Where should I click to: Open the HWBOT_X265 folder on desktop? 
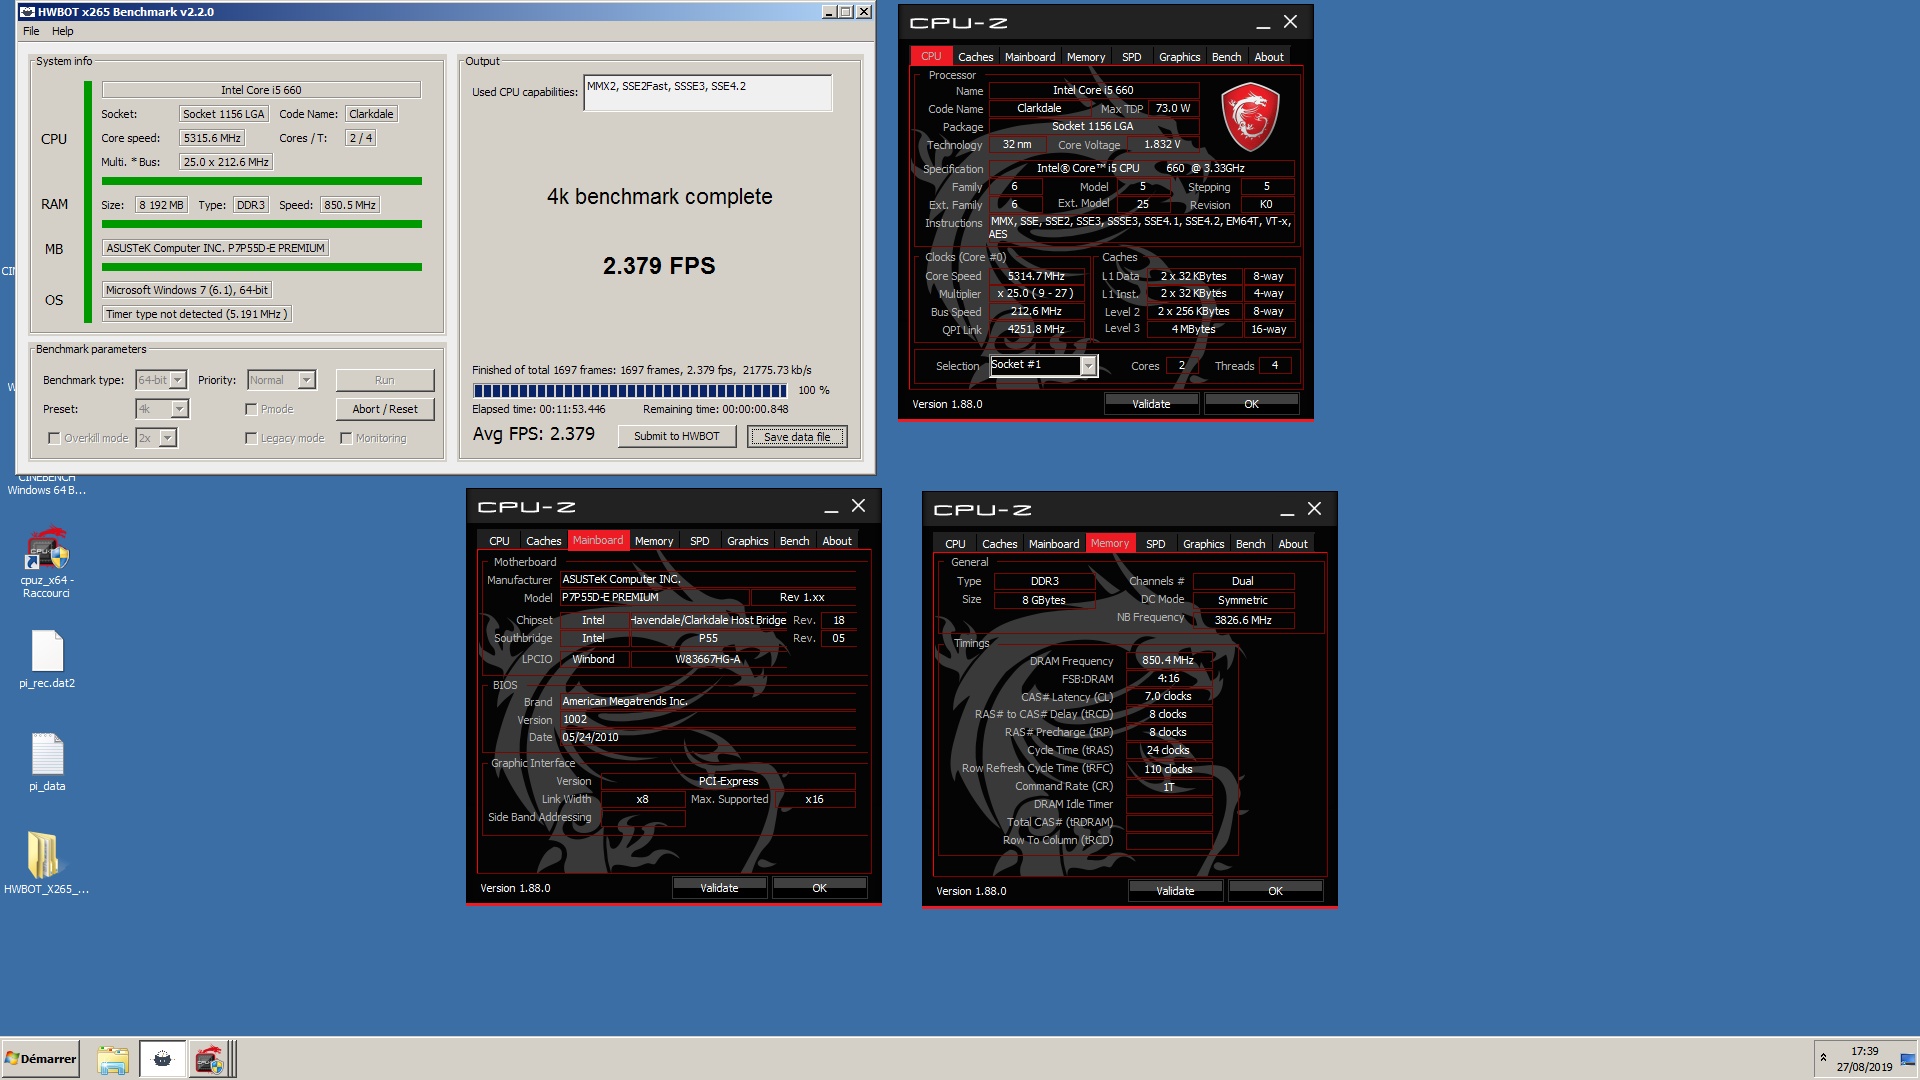[x=46, y=862]
